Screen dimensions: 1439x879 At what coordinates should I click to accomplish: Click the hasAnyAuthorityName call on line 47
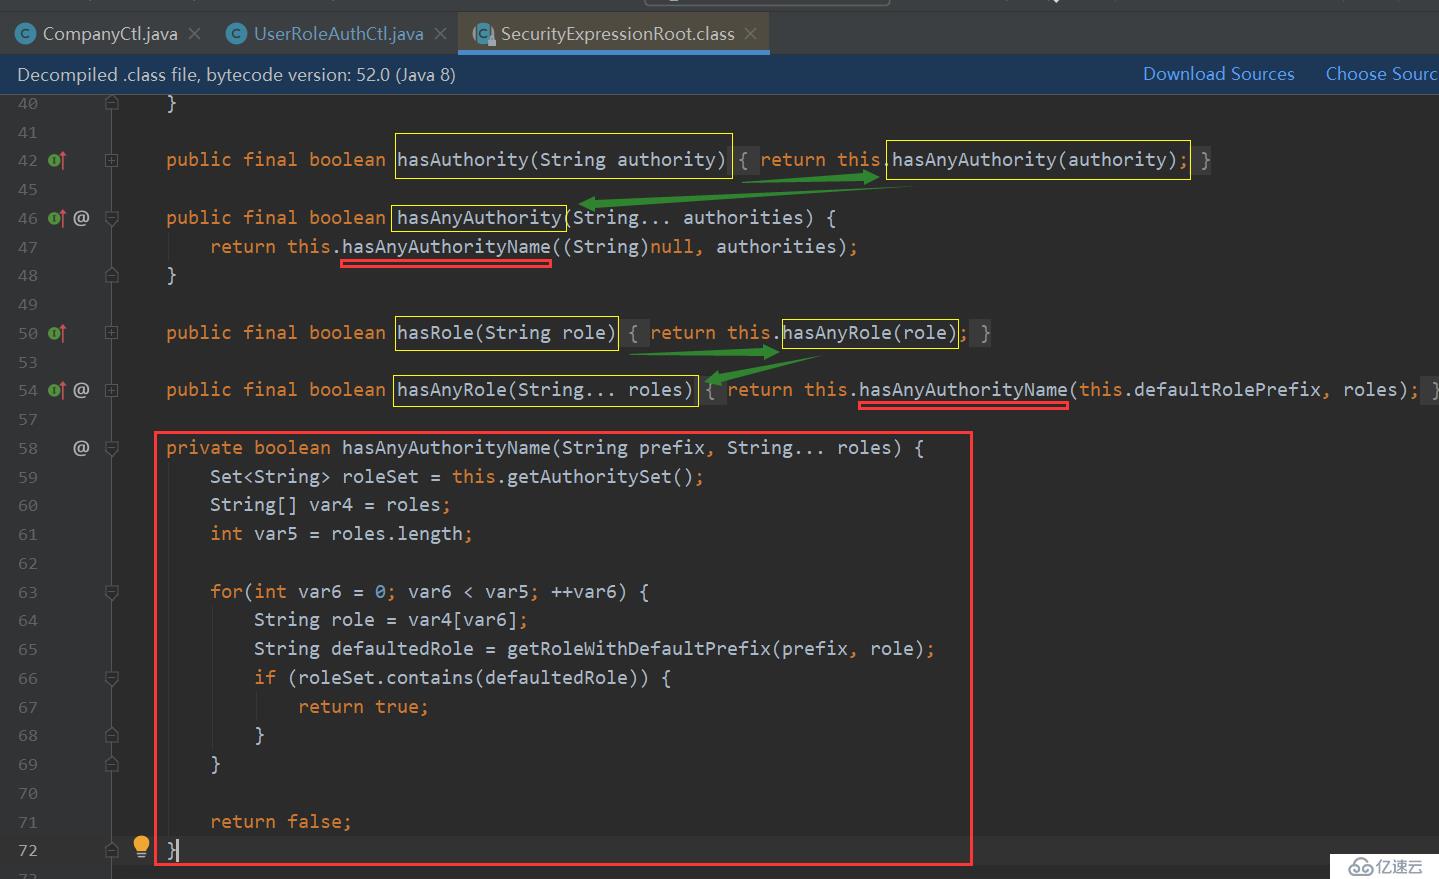(x=446, y=247)
